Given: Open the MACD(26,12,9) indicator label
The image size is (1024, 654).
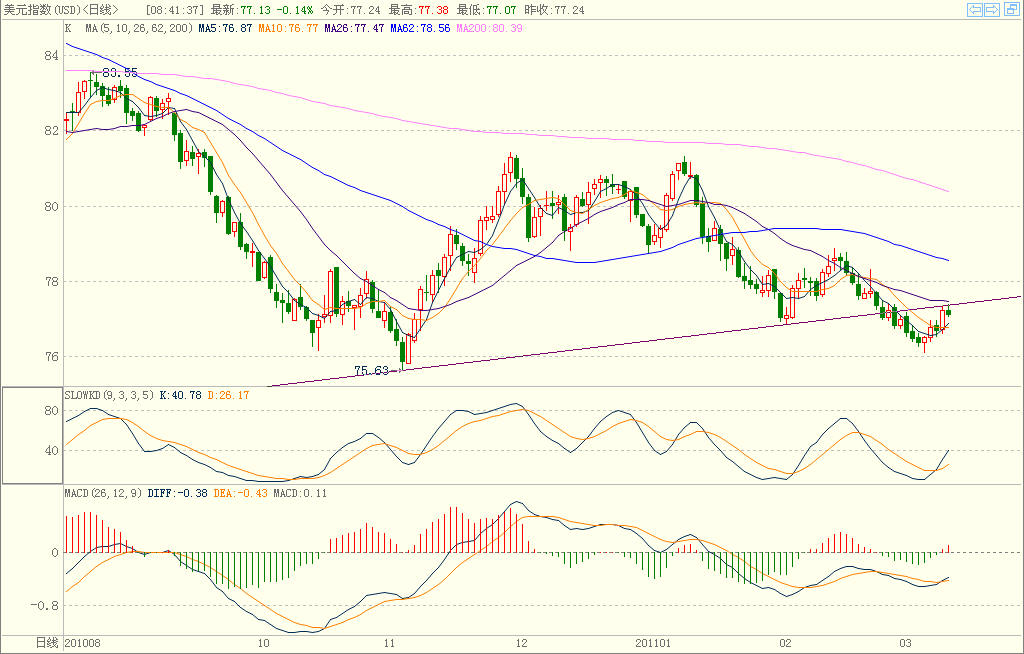Looking at the screenshot, I should 103,493.
